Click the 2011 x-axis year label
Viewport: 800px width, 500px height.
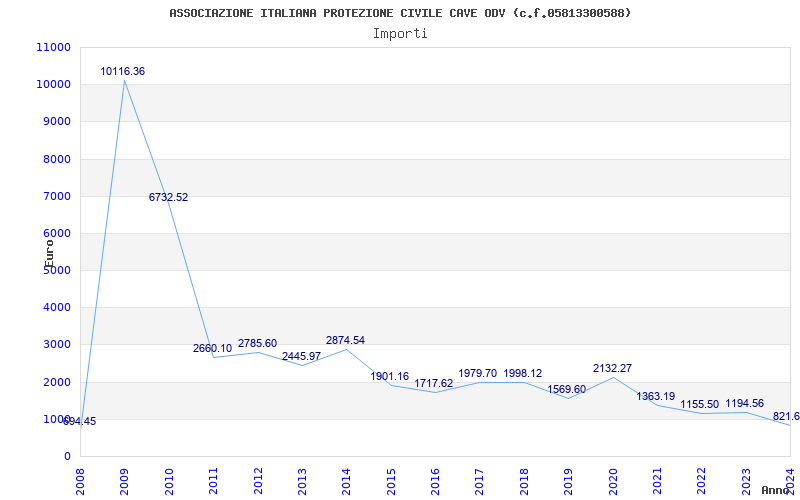[x=213, y=481]
